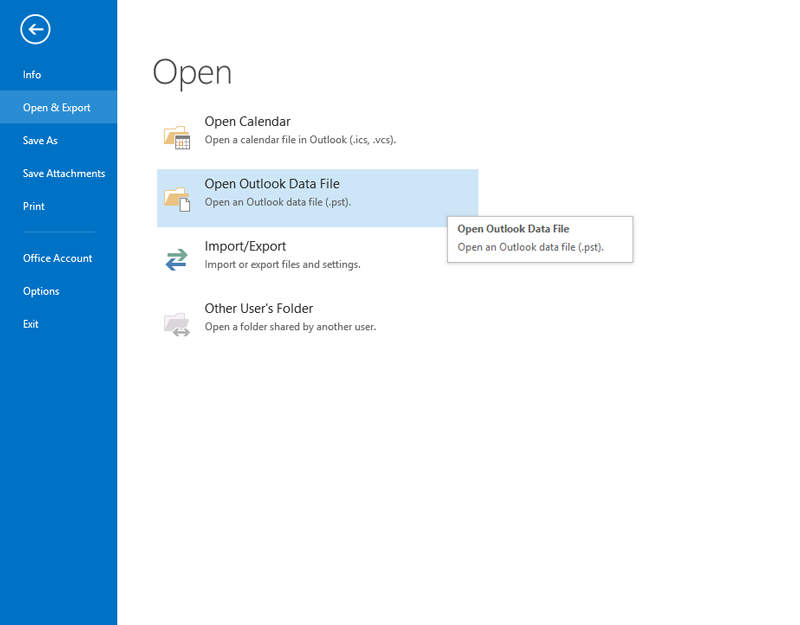Click the 'Open' page heading
Screen dimensions: 800x625
[192, 72]
